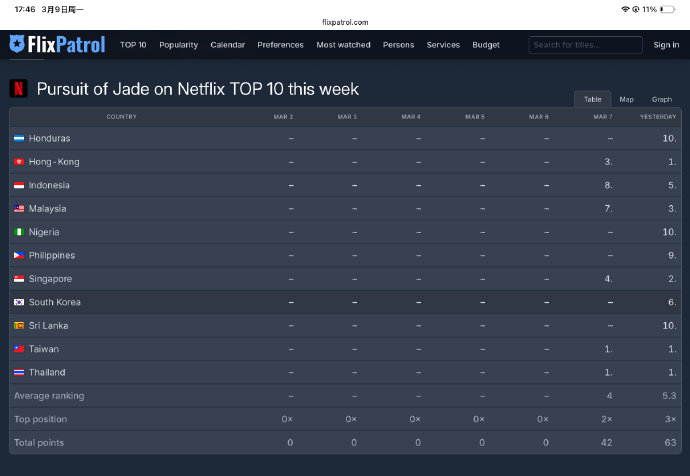The width and height of the screenshot is (690, 476).
Task: Tap the battery indicator icon
Action: [668, 9]
